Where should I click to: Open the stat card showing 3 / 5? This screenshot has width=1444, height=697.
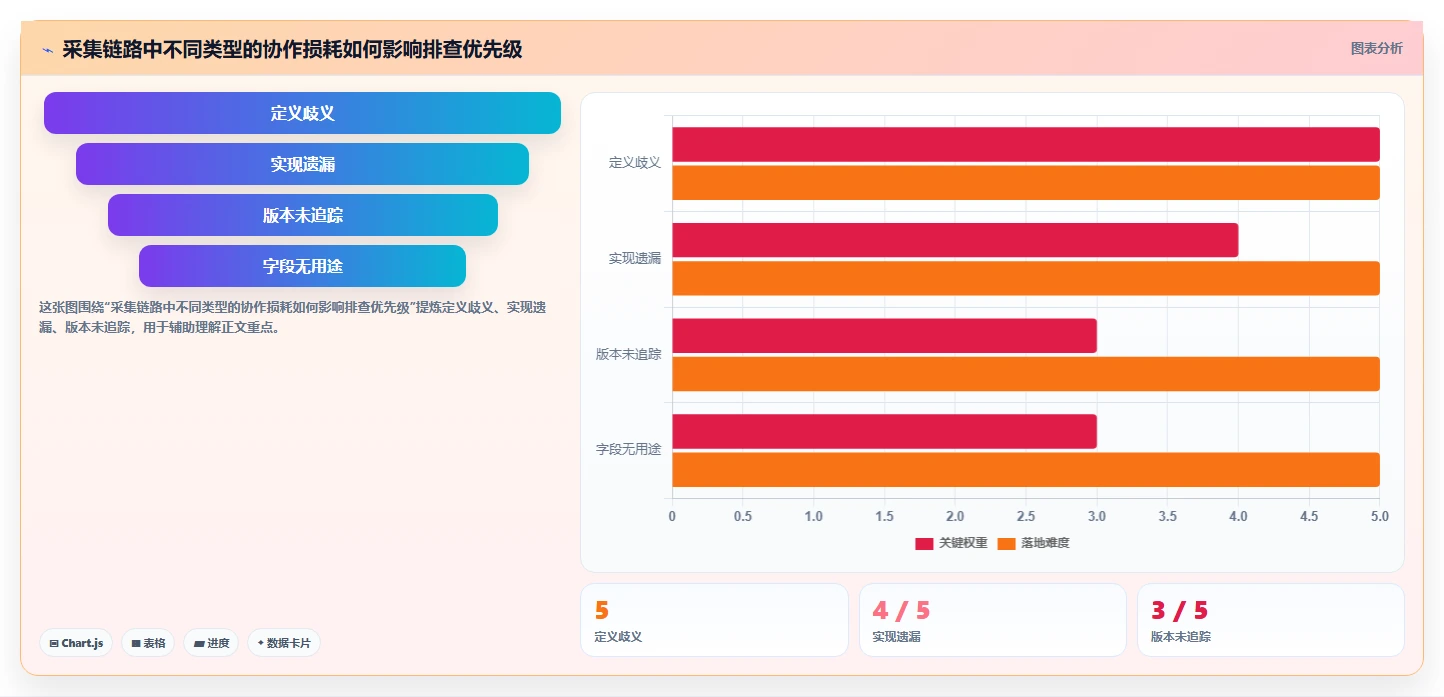[1270, 620]
